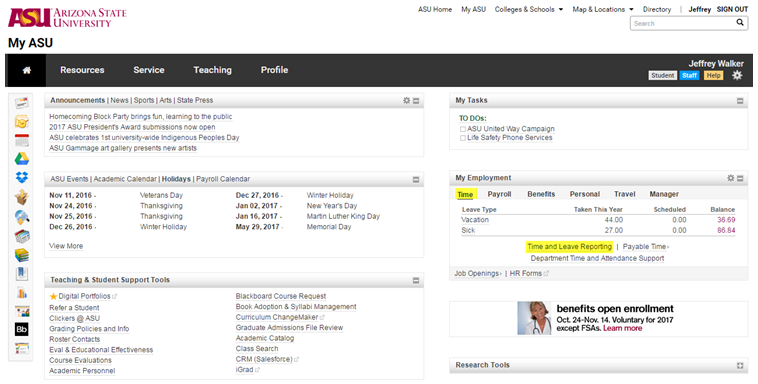Viewport: 758px width, 384px height.
Task: Open the Resources menu
Action: pyautogui.click(x=82, y=70)
